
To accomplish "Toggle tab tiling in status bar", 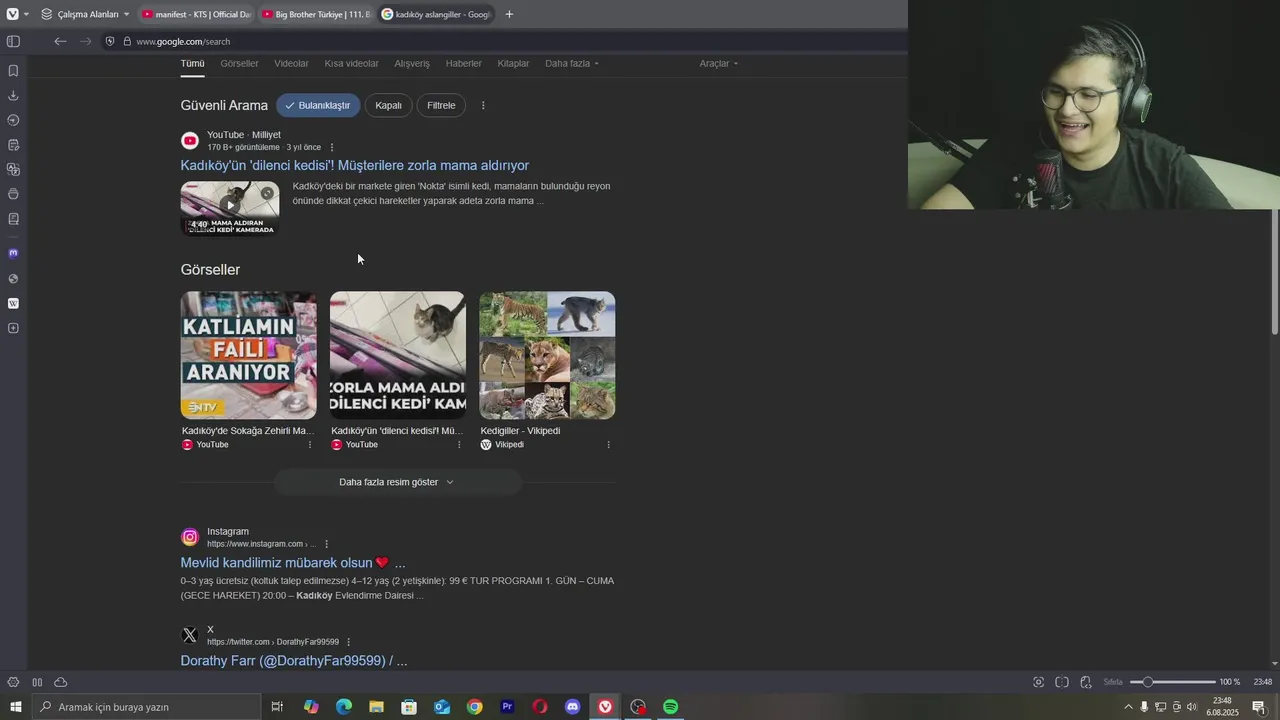I will 37,682.
